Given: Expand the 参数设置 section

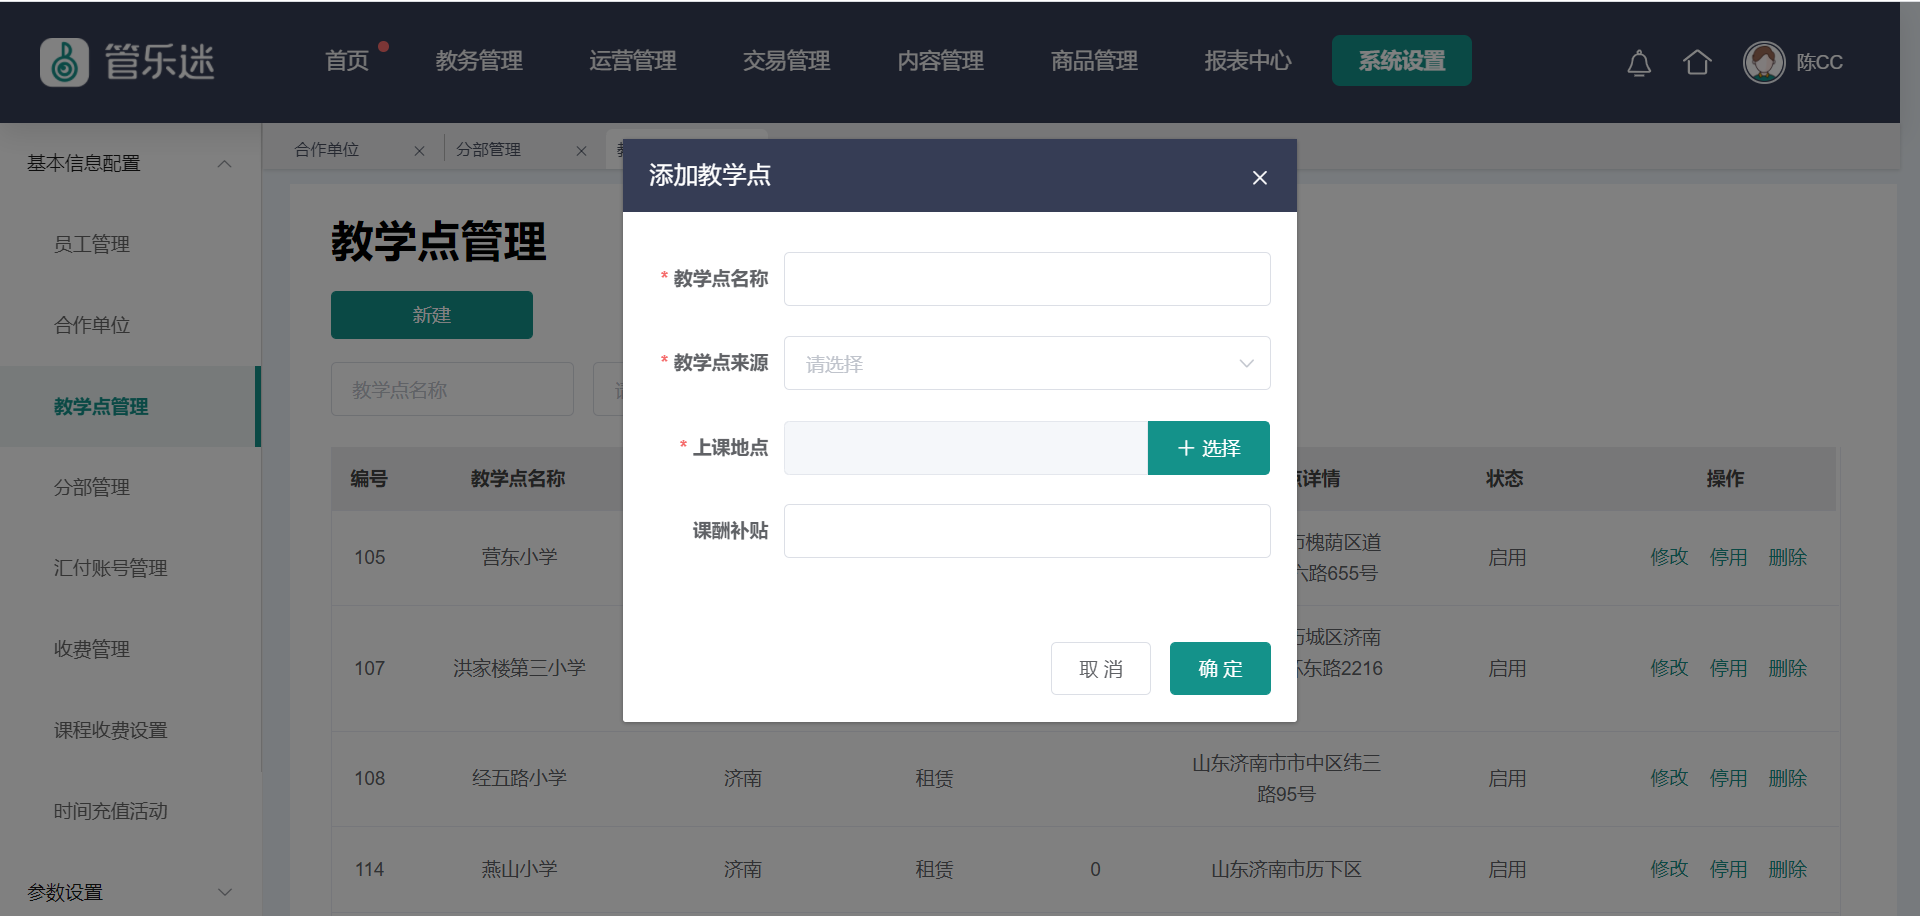Looking at the screenshot, I should click(x=224, y=892).
